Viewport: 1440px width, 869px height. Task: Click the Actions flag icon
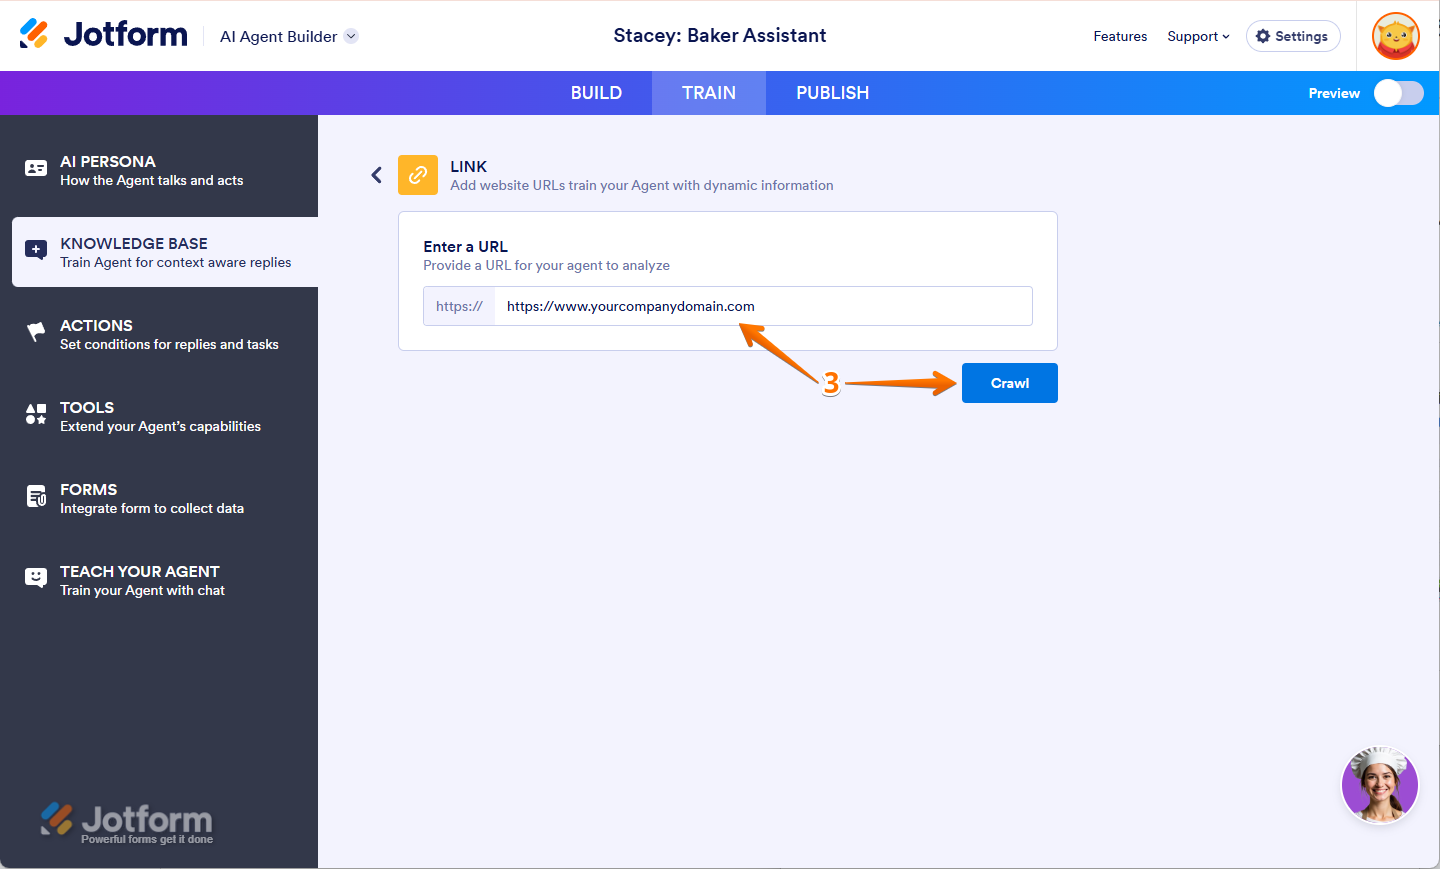36,332
